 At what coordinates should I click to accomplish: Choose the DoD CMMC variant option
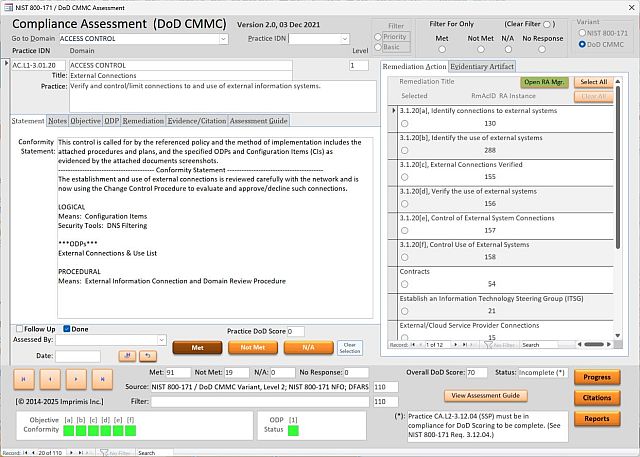click(582, 44)
